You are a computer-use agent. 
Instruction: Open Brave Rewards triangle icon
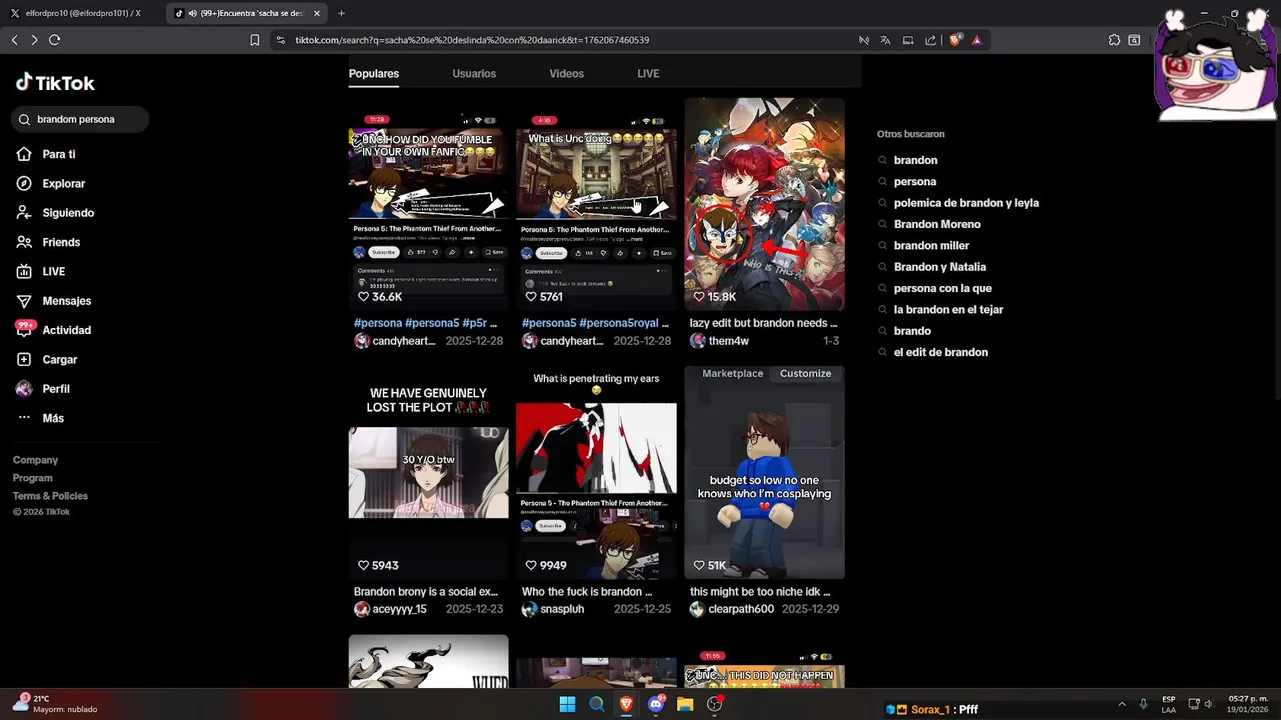coord(976,40)
